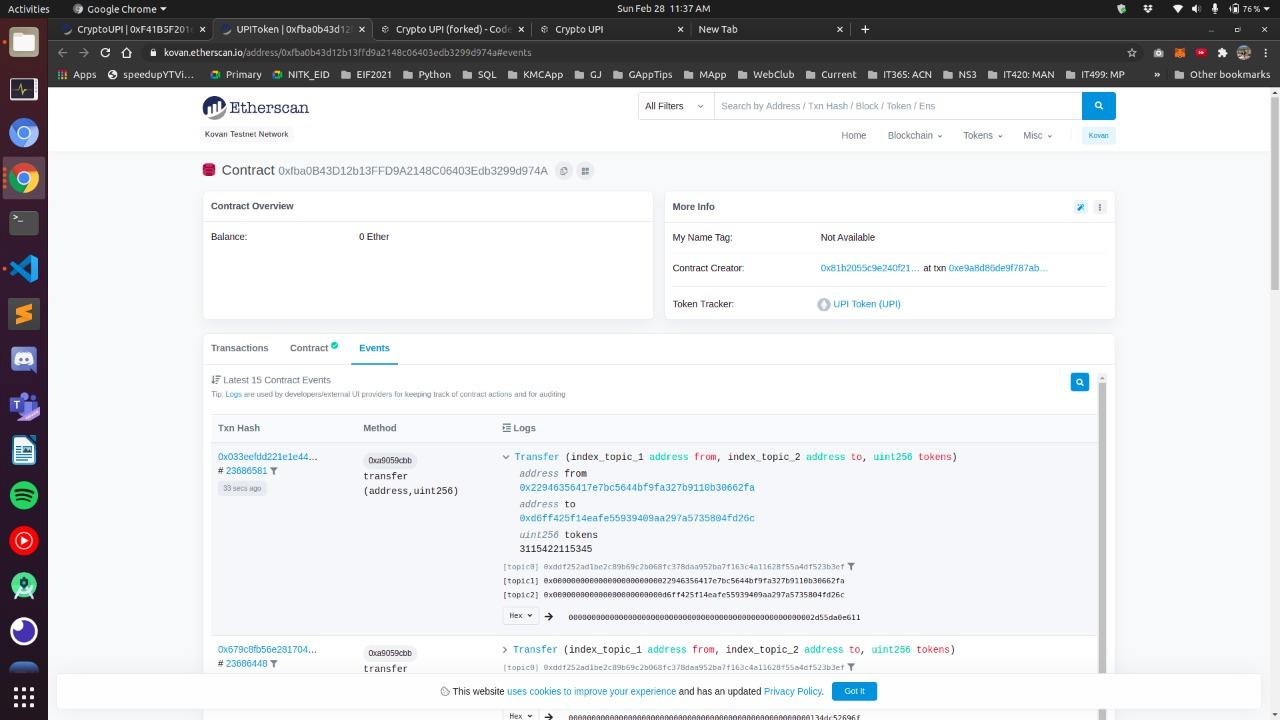The width and height of the screenshot is (1280, 720).
Task: Expand the Misc menu
Action: pyautogui.click(x=1037, y=135)
